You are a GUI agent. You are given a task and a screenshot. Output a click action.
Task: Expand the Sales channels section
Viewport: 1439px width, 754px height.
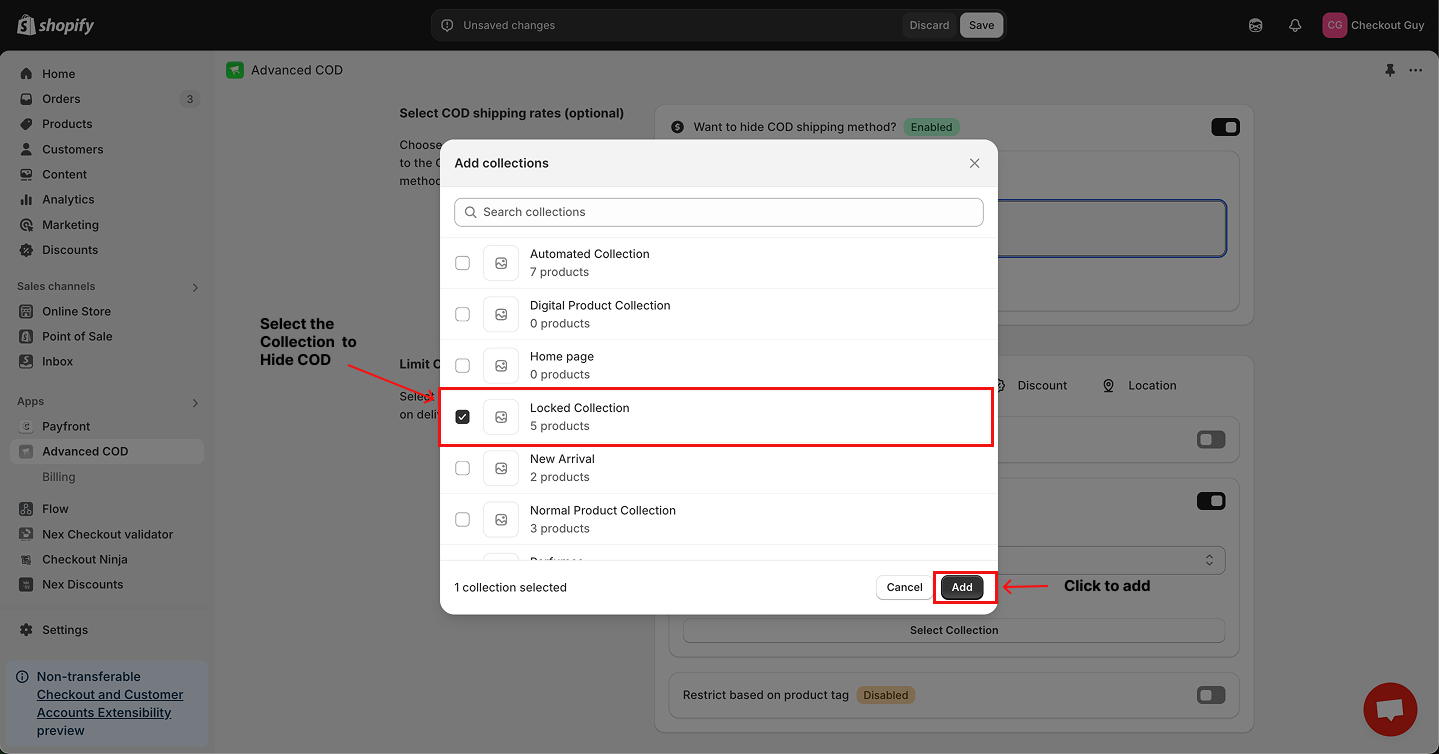click(195, 287)
